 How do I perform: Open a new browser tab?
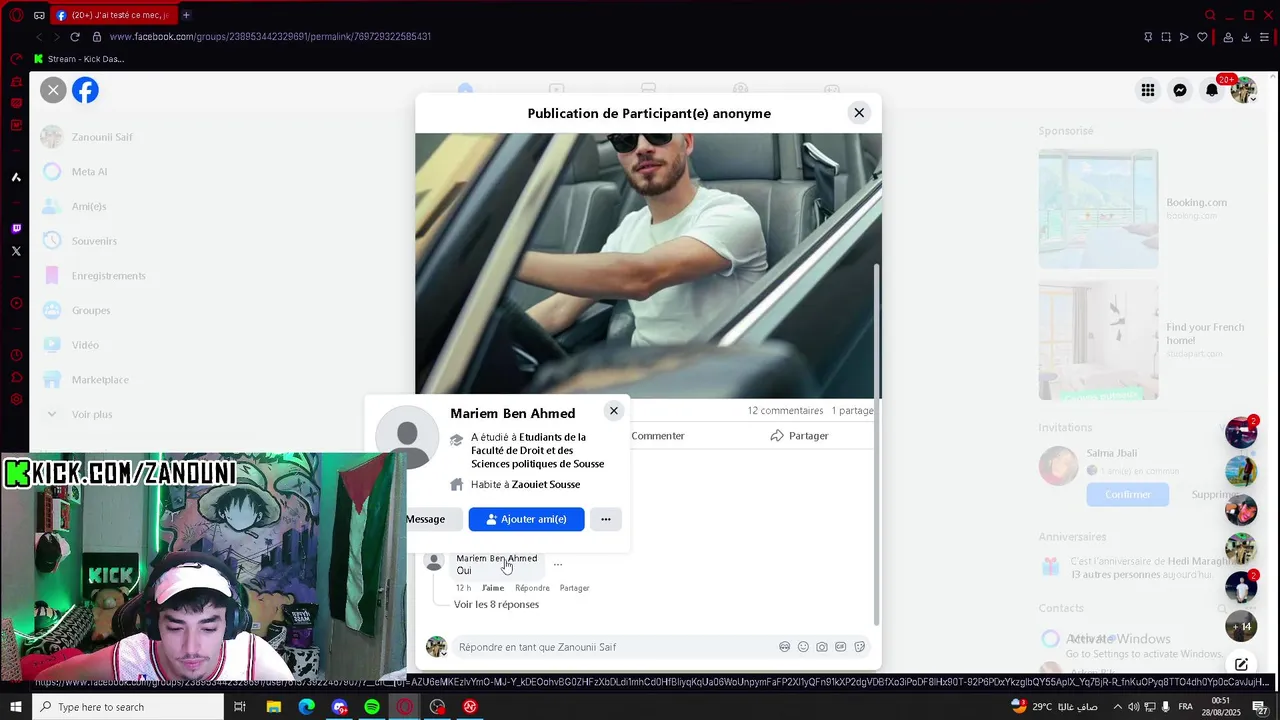pyautogui.click(x=186, y=15)
